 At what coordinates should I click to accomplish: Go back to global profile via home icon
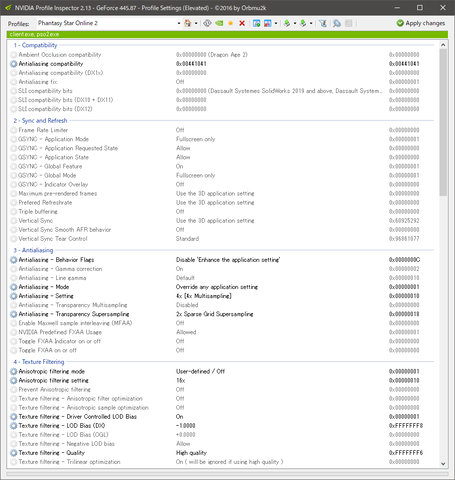[x=188, y=23]
